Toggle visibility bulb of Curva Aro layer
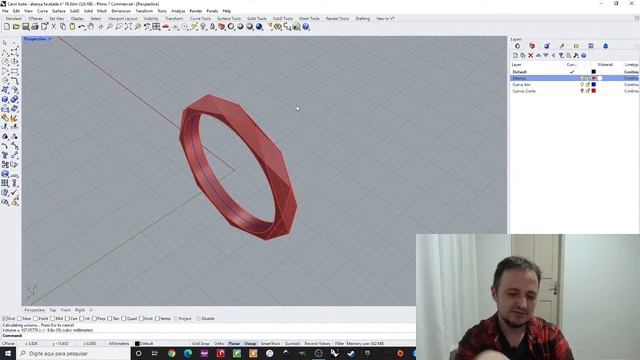 coord(582,84)
